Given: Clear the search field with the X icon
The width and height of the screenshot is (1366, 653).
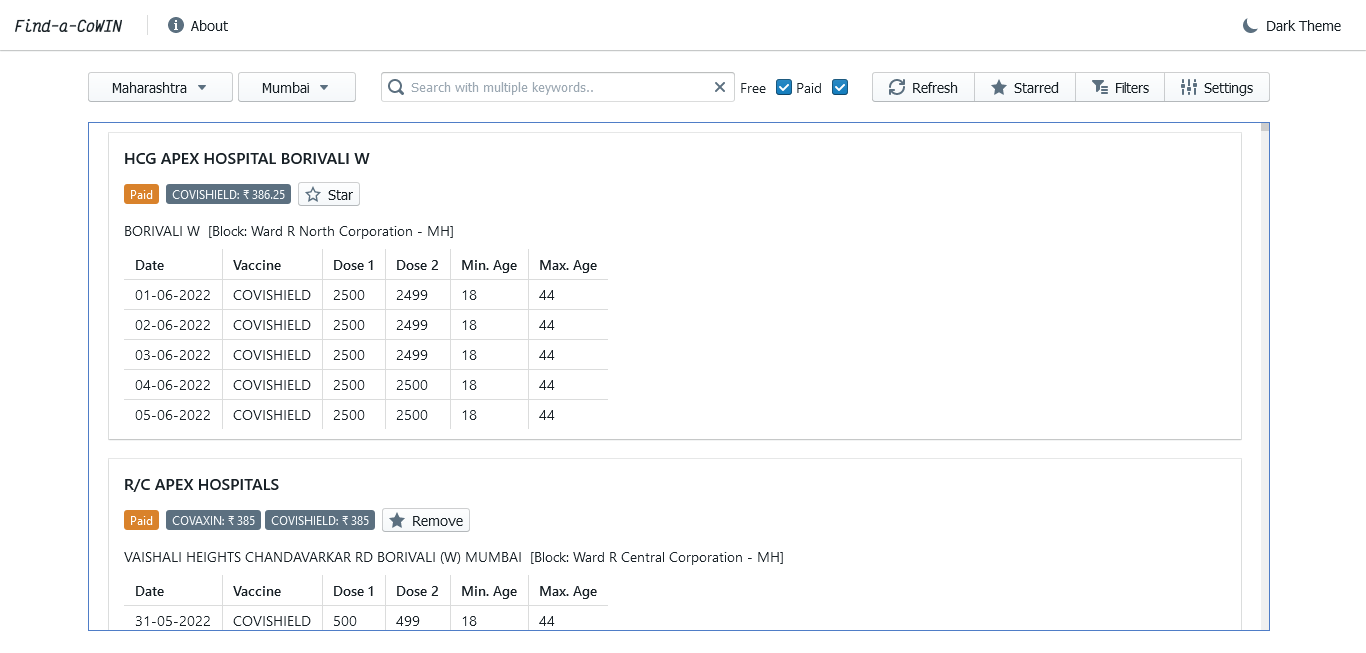Looking at the screenshot, I should point(719,87).
